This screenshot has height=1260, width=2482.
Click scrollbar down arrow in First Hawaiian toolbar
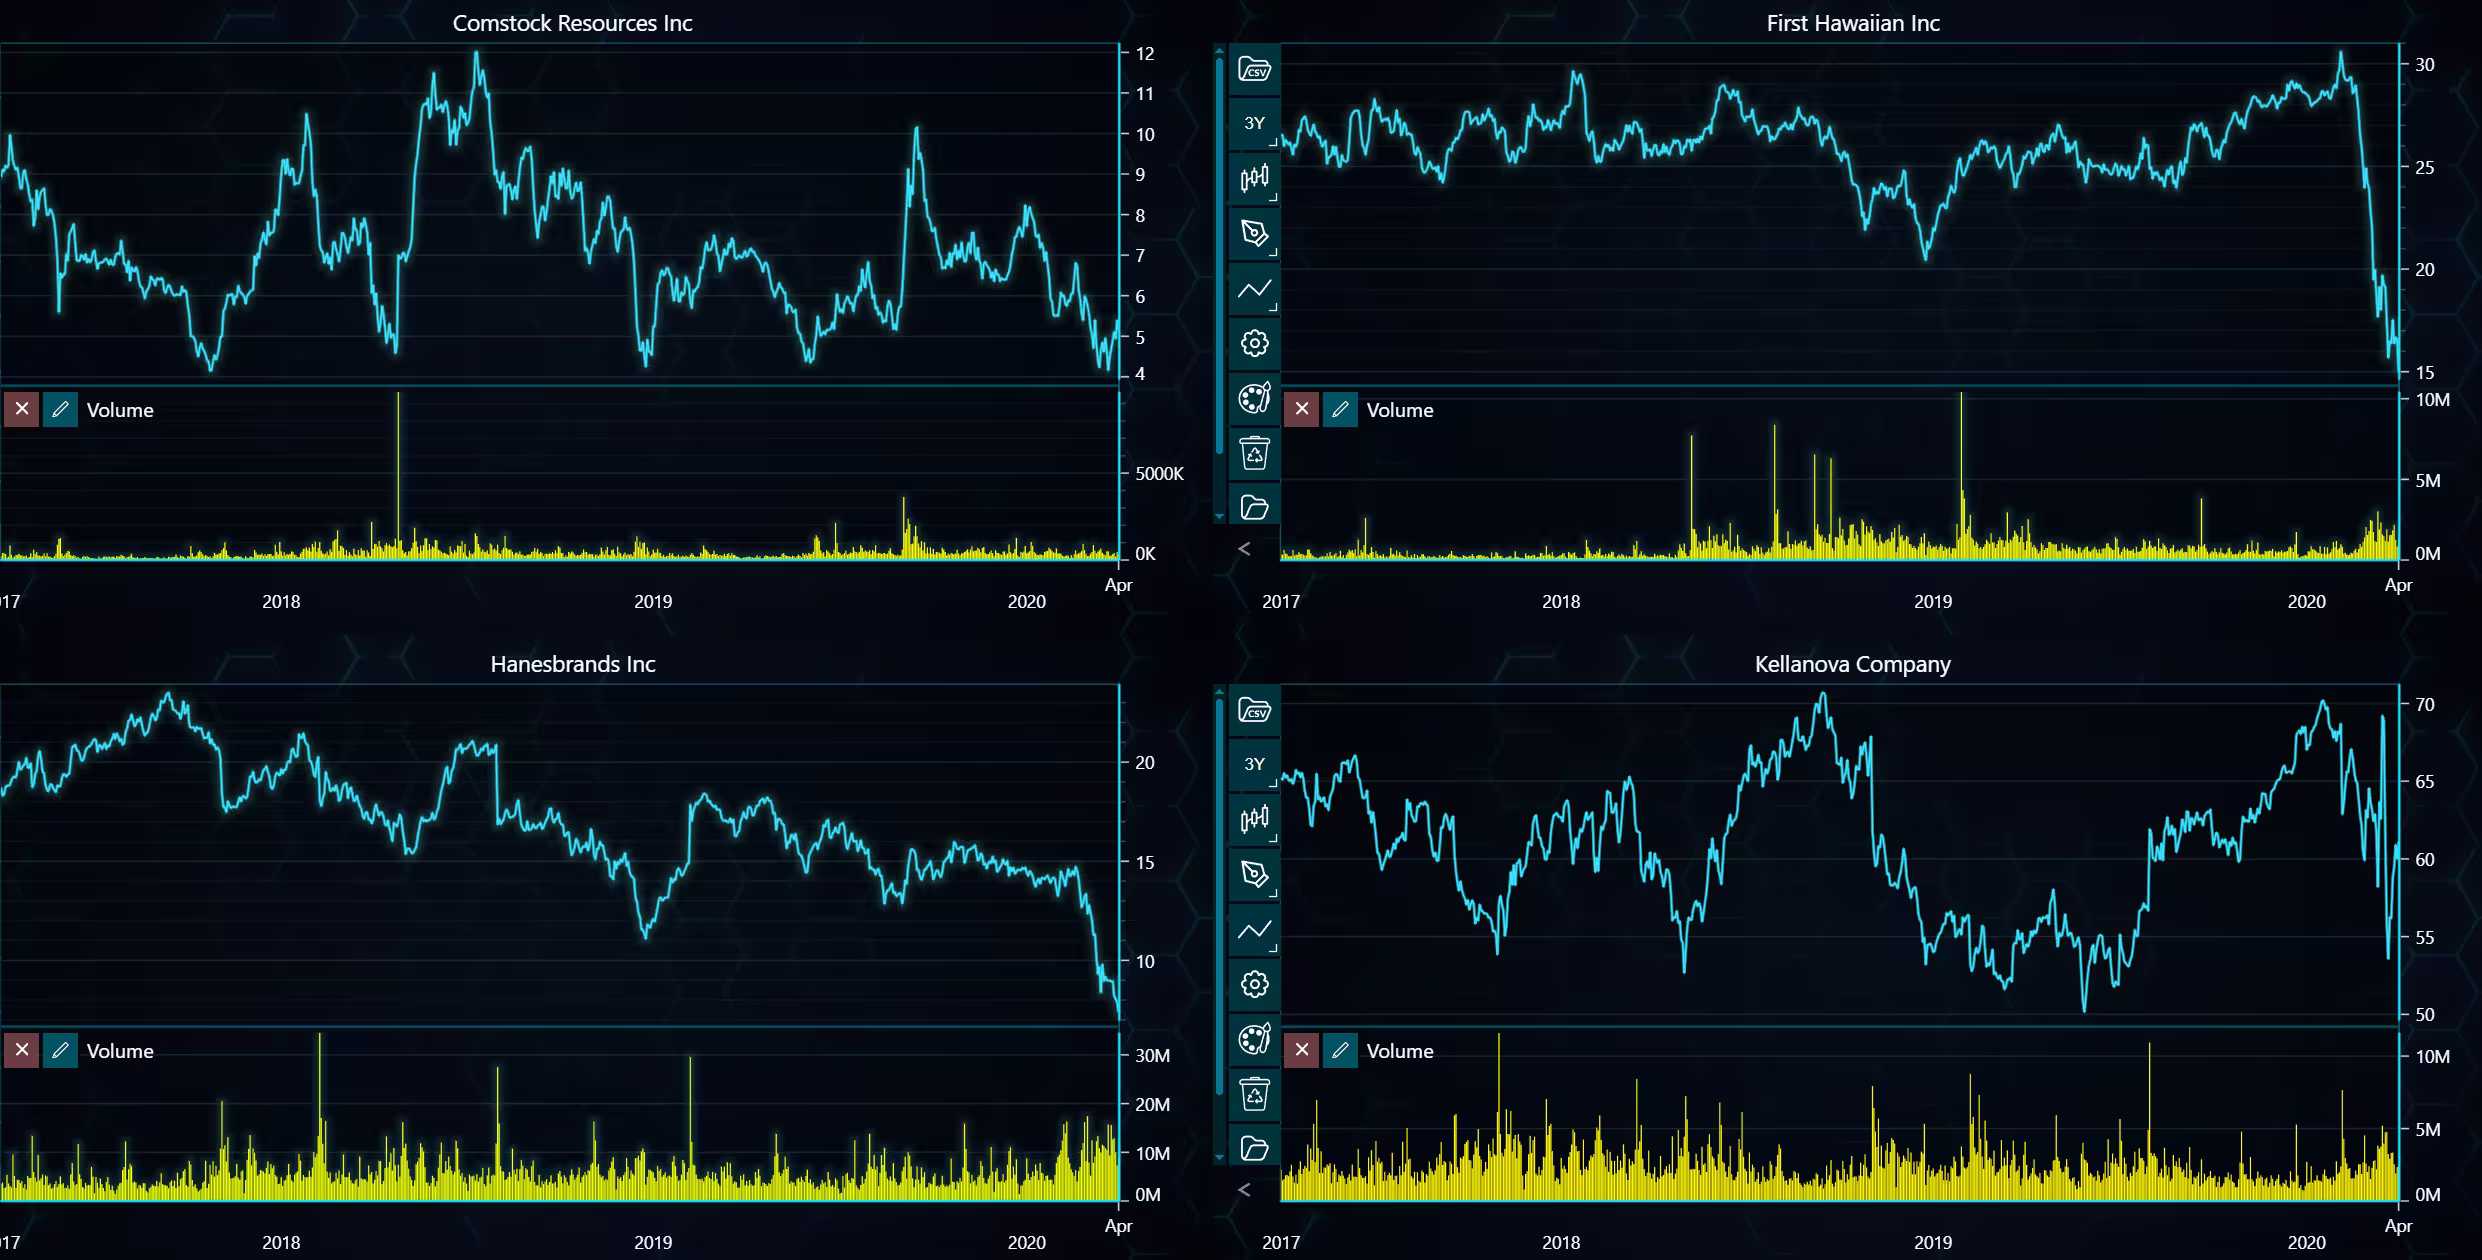(1219, 516)
